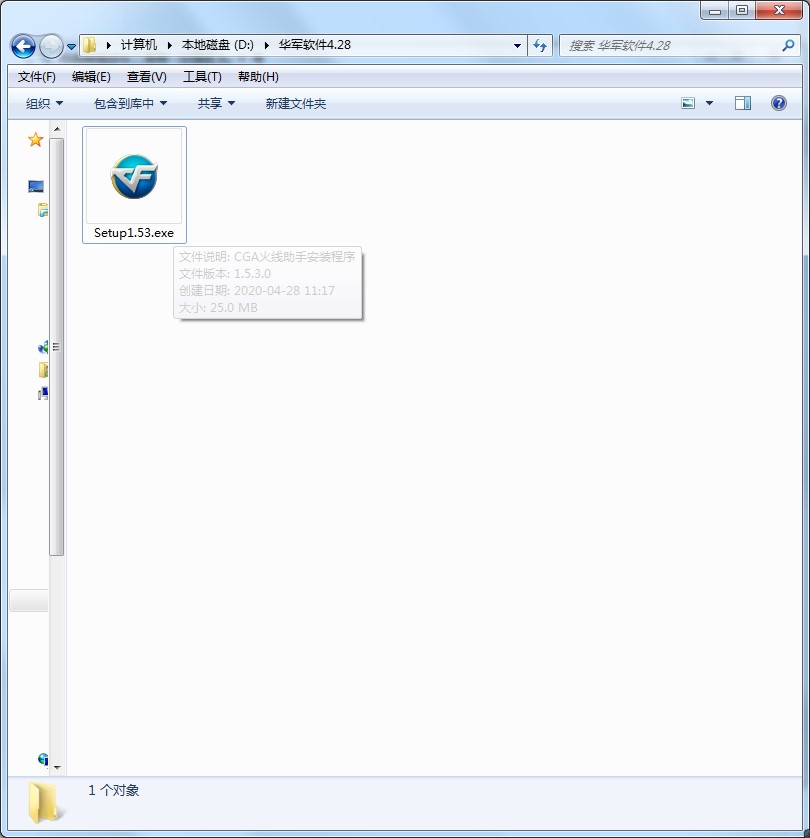Screen dimensions: 810x838
Task: Select 计算机 in the address breadcrumb
Action: click(138, 45)
